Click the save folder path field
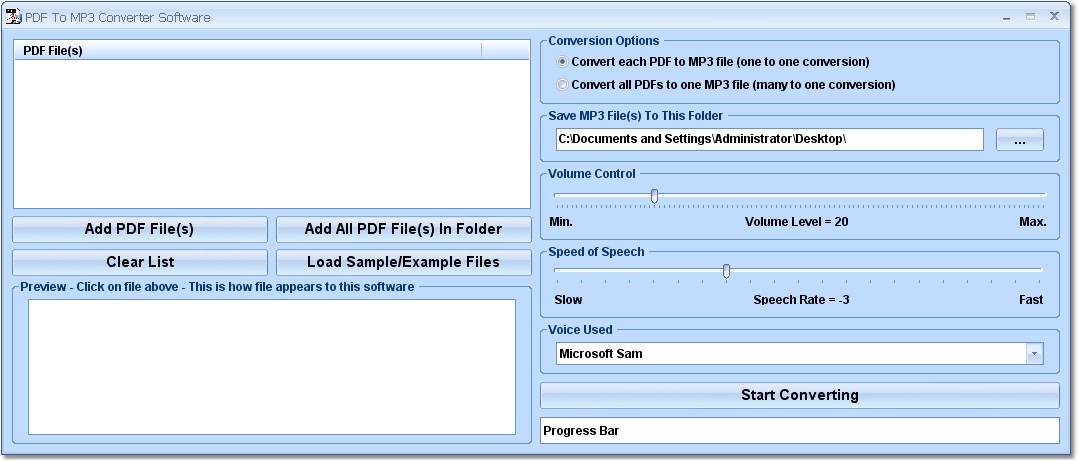This screenshot has height=462, width=1078. coord(769,139)
